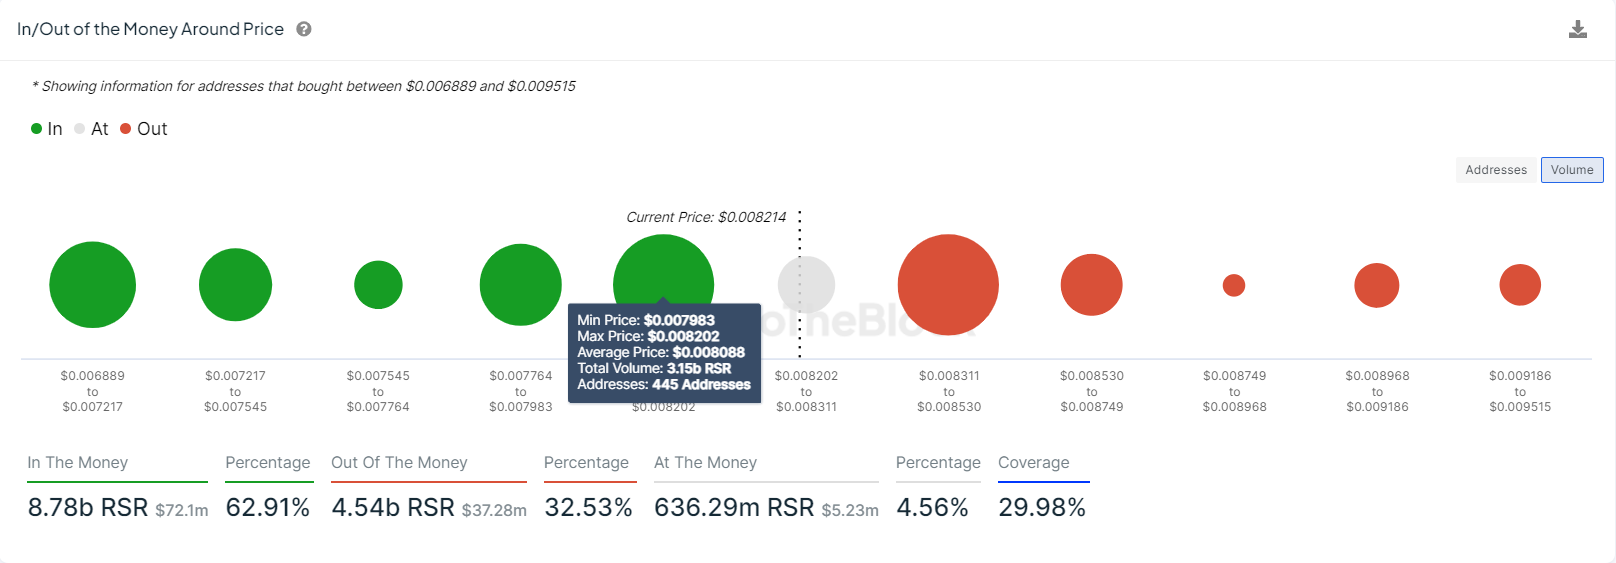
Task: Toggle the green In legend item
Action: pyautogui.click(x=47, y=129)
